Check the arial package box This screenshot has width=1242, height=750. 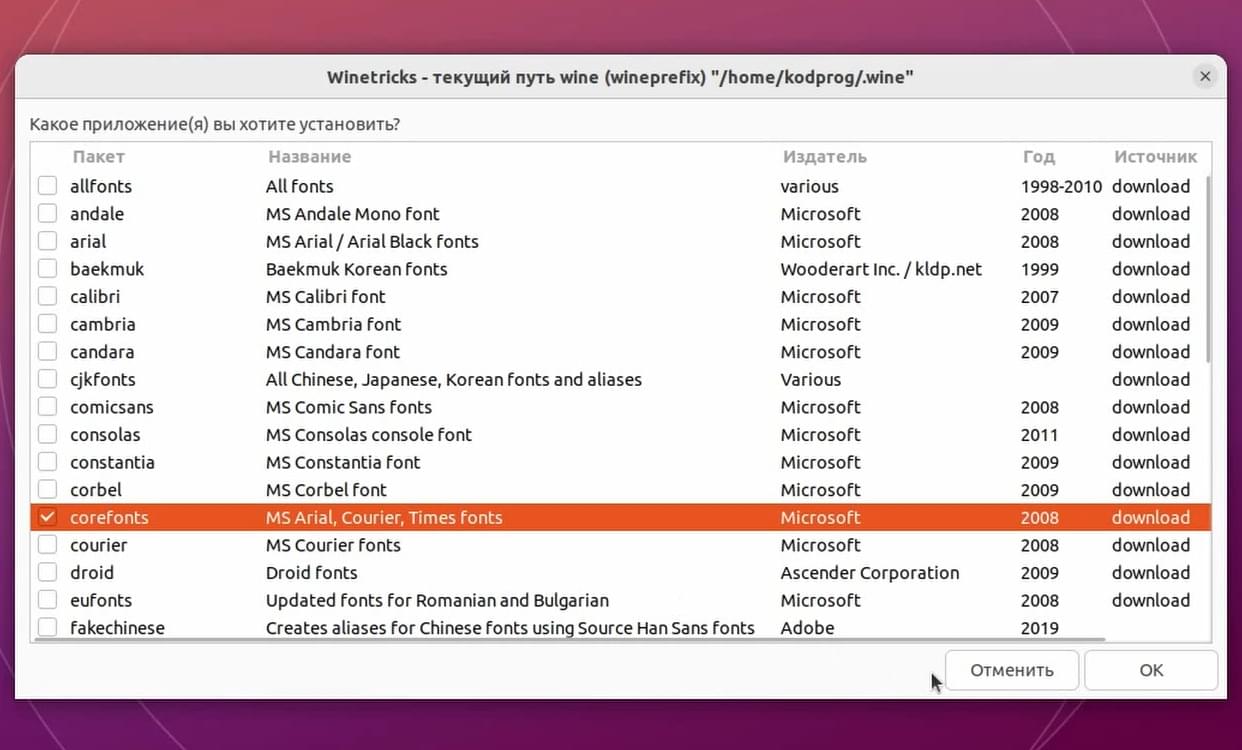(48, 242)
